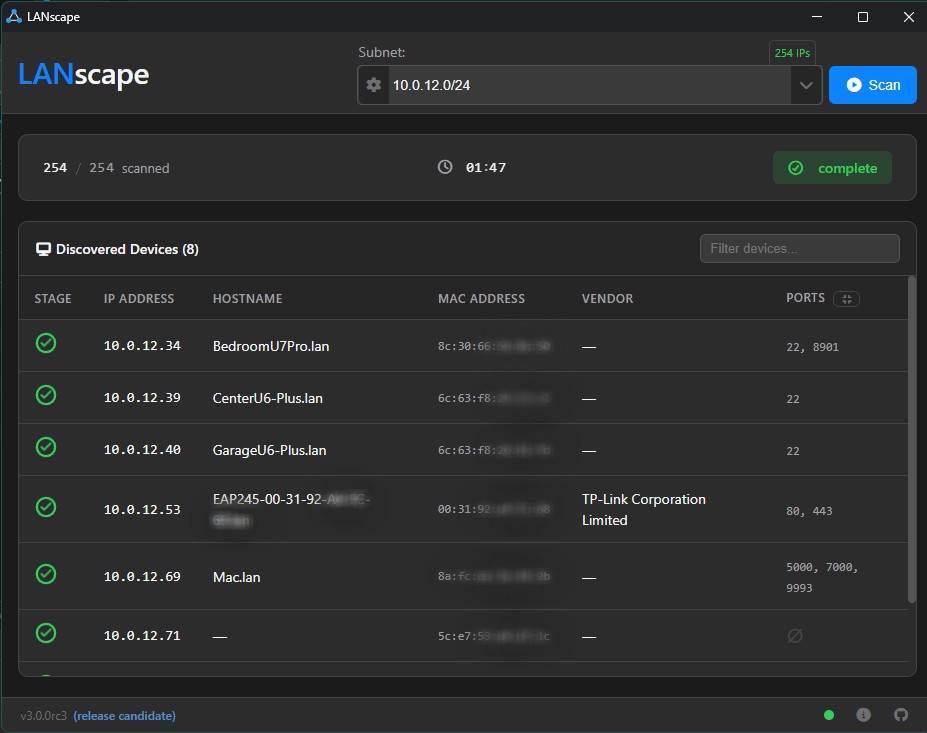
Task: Click the 254 IPs badge
Action: 792,52
